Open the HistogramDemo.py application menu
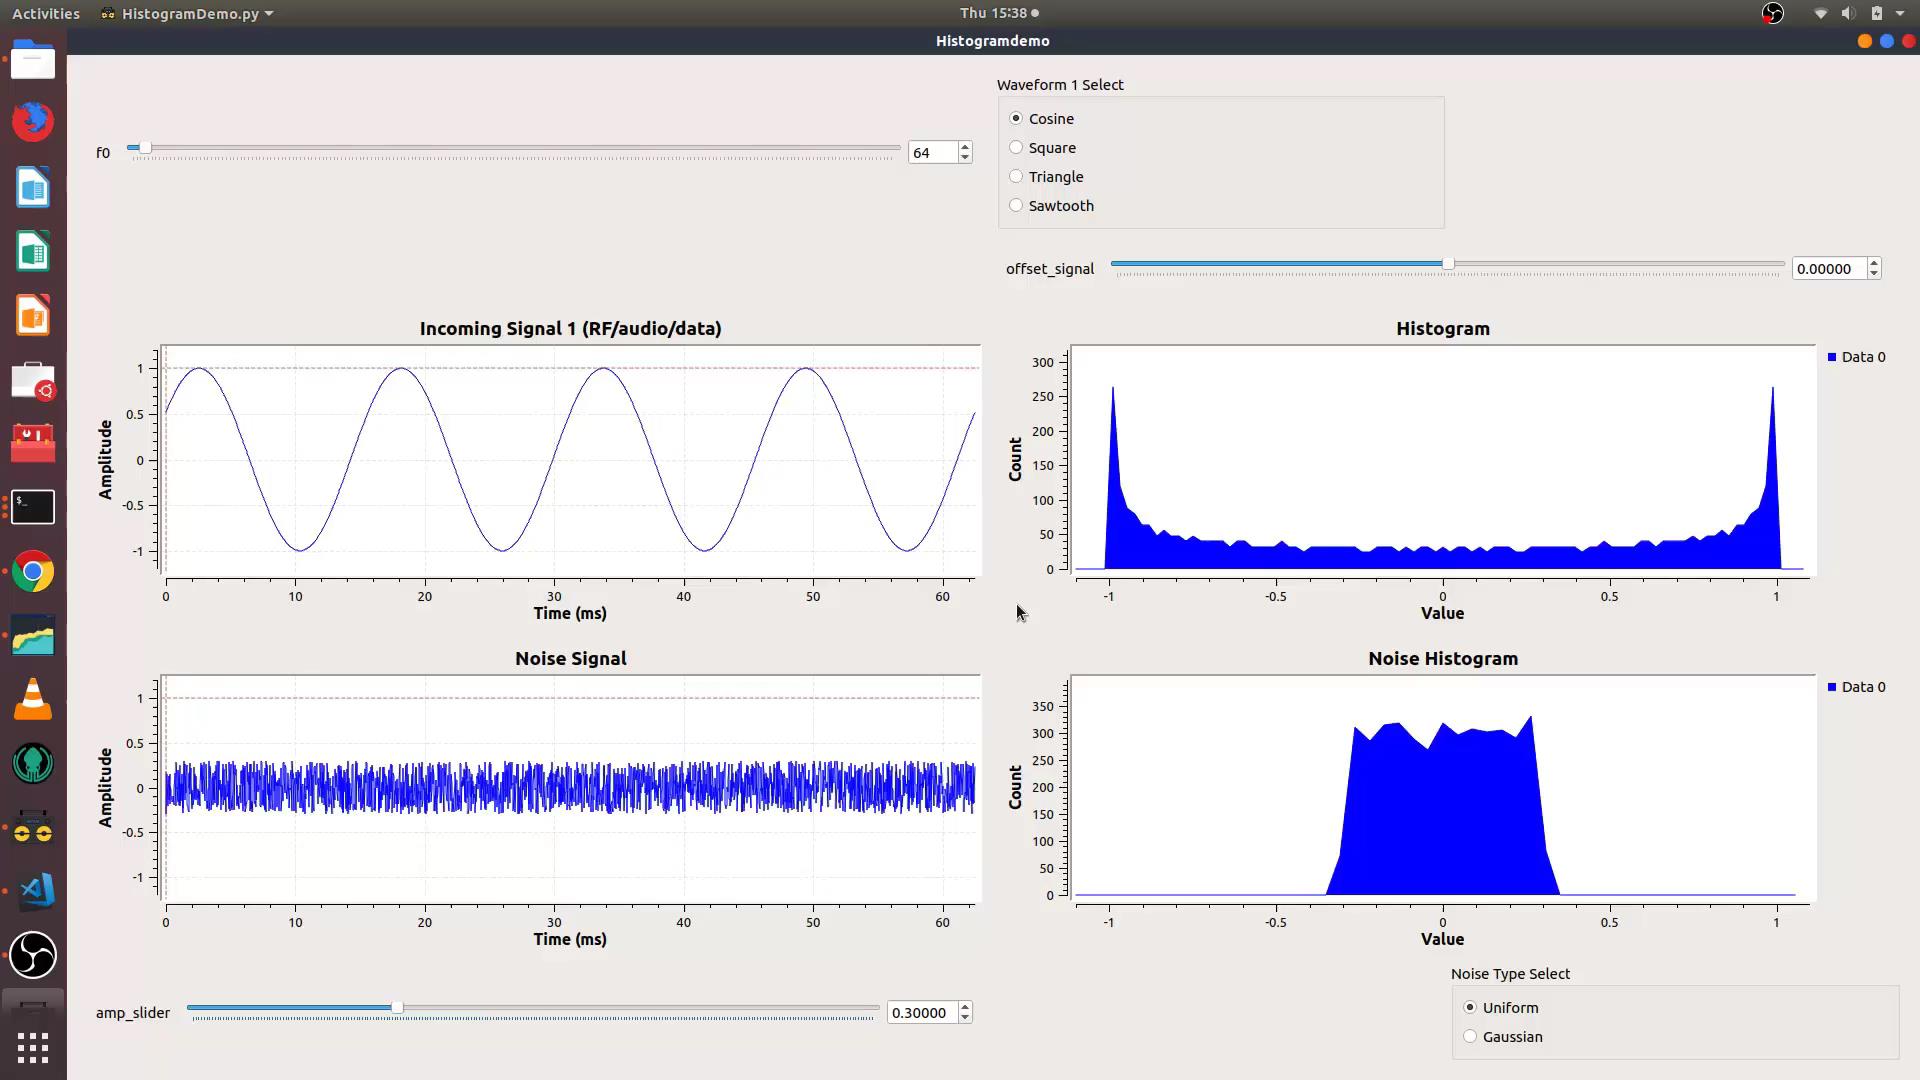 click(185, 13)
